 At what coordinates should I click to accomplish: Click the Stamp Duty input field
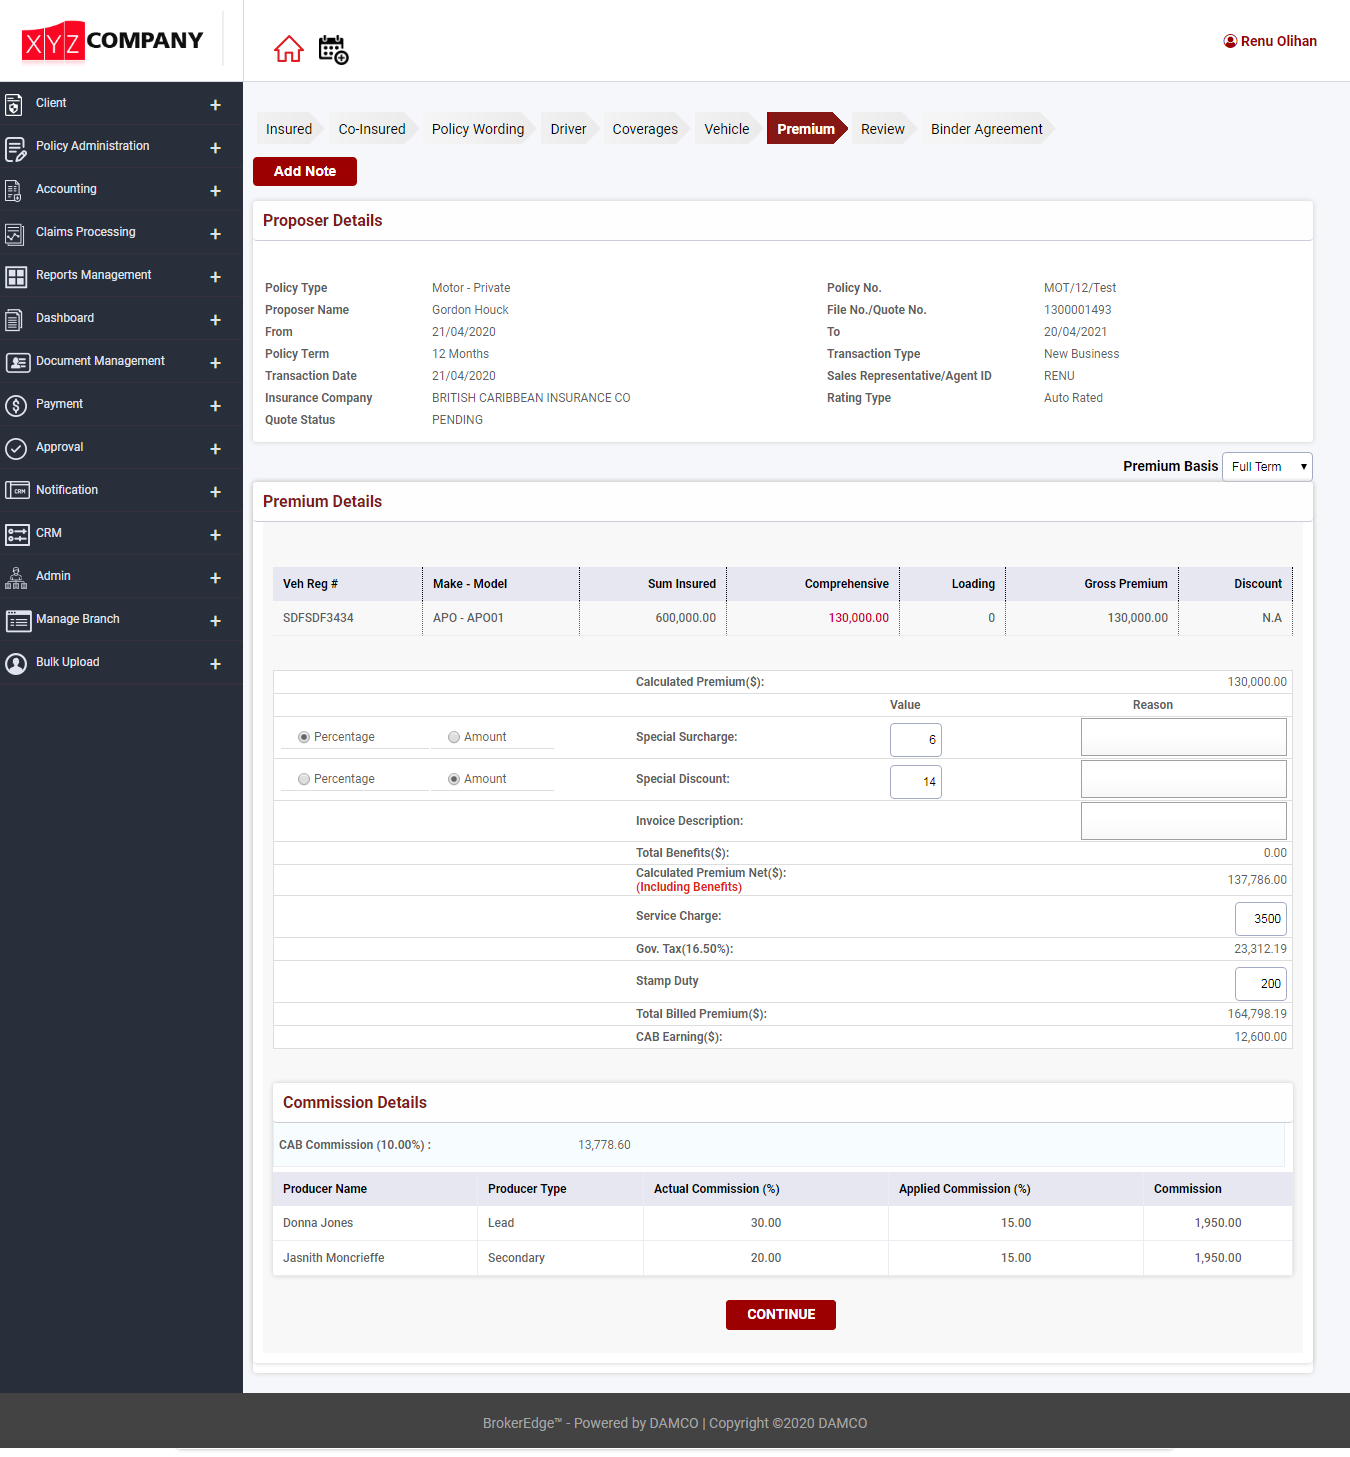pyautogui.click(x=1261, y=984)
